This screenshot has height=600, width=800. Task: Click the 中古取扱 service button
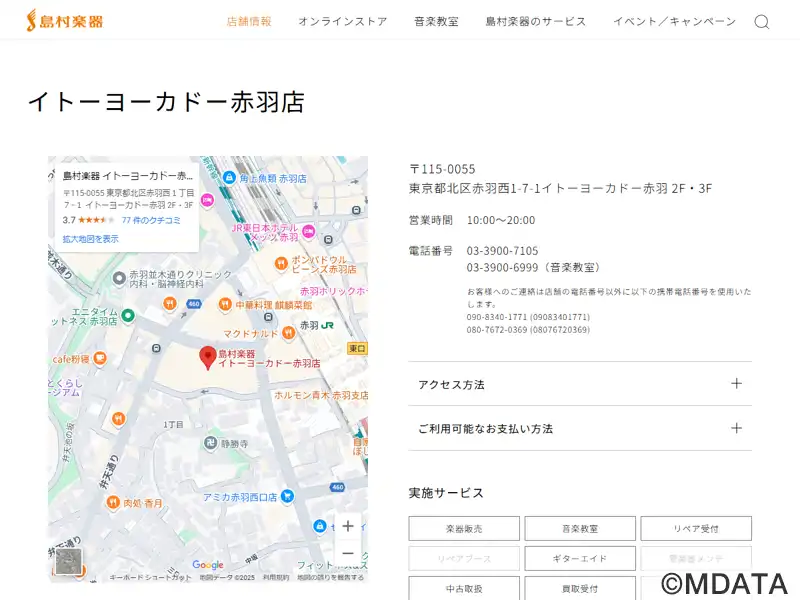464,588
